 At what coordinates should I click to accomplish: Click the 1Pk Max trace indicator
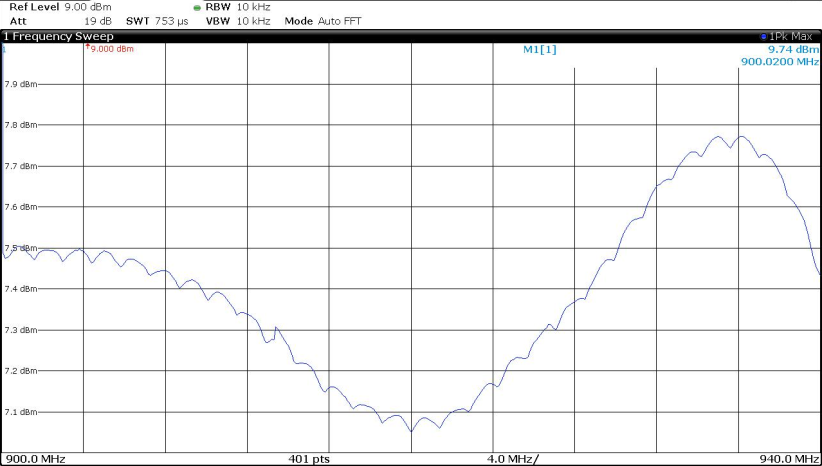point(786,37)
